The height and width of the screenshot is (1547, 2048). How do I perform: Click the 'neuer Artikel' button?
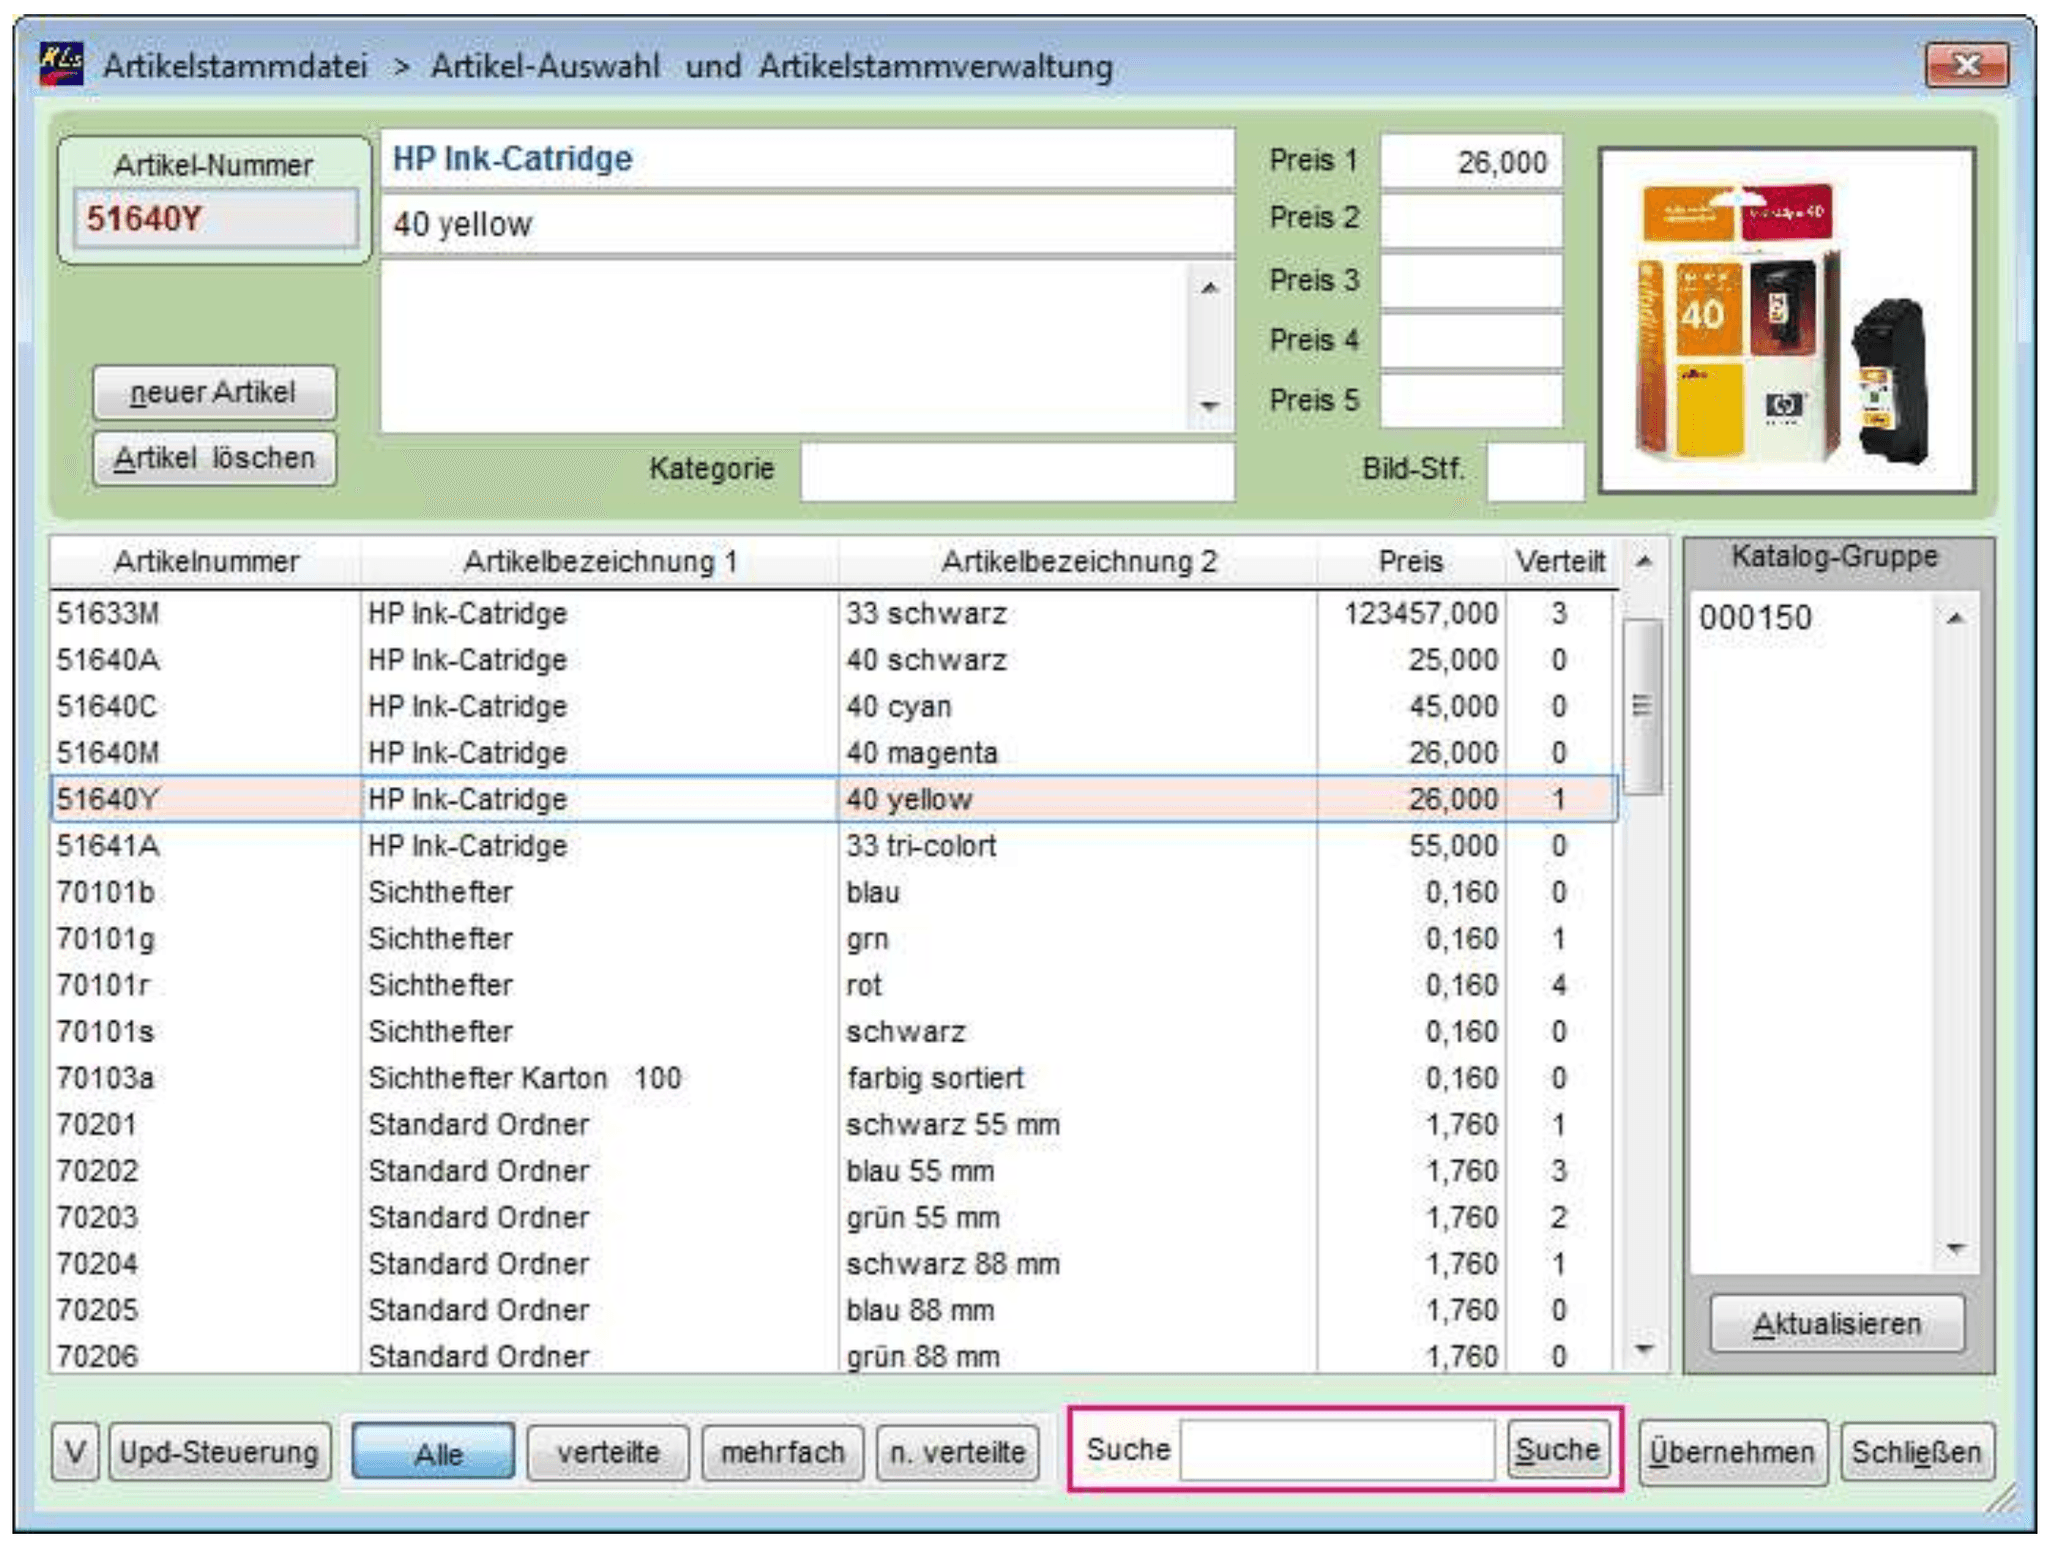pyautogui.click(x=214, y=392)
